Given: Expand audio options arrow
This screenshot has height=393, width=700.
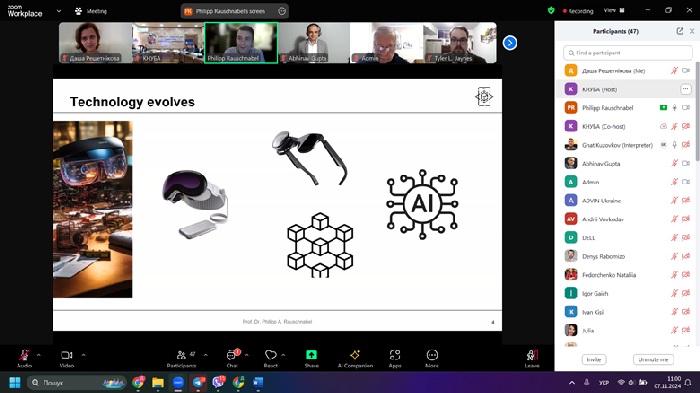Looking at the screenshot, I should (x=38, y=355).
